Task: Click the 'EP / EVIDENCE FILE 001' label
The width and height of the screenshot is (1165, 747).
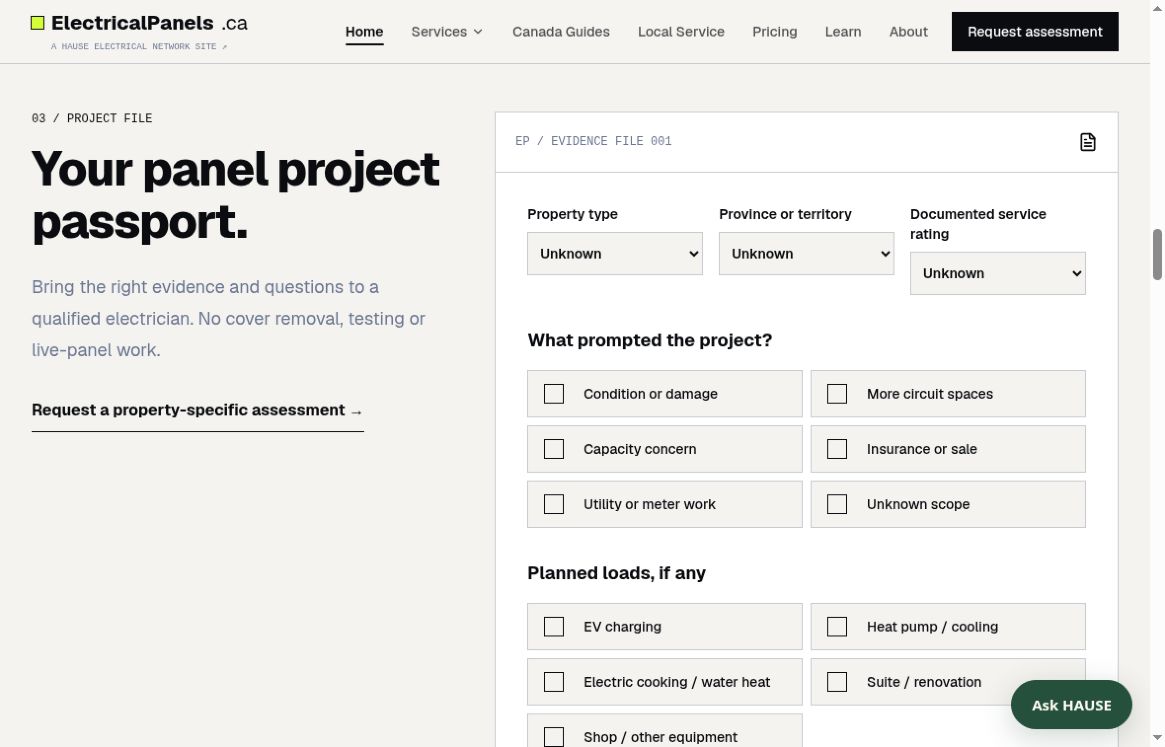Action: pos(593,141)
